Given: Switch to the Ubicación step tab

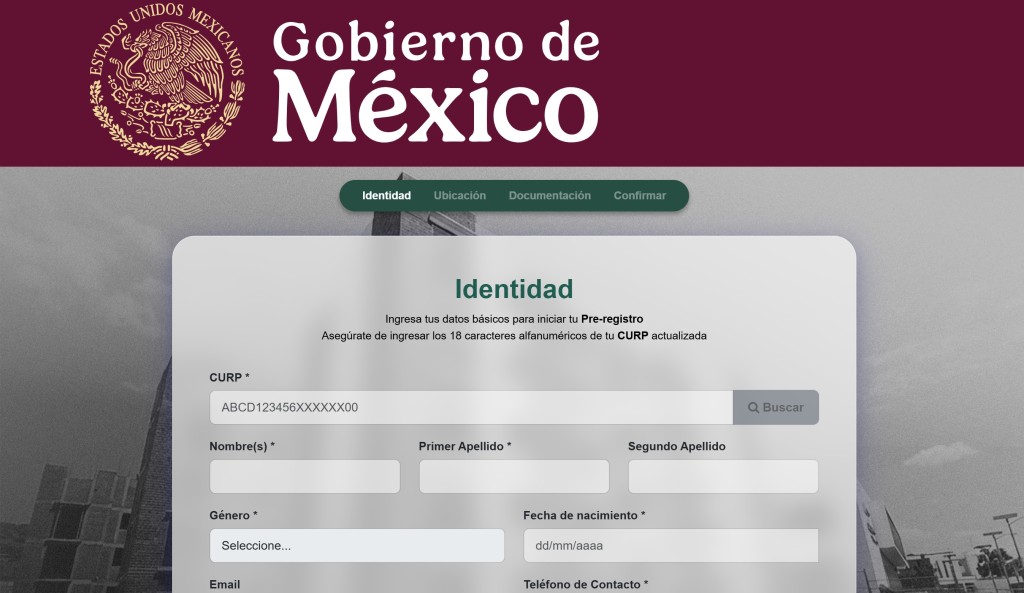Looking at the screenshot, I should [460, 195].
